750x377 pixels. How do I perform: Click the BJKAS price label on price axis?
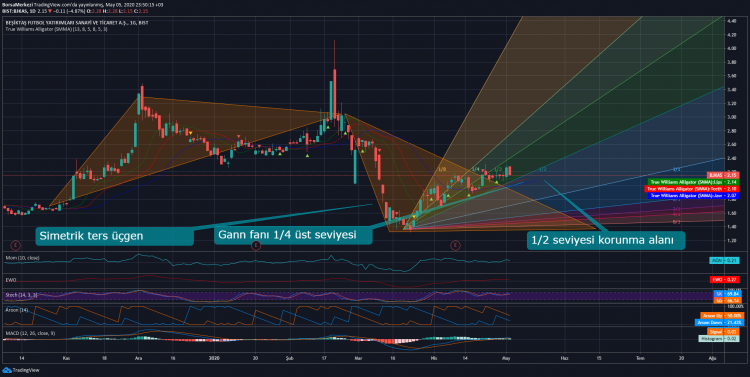723,176
